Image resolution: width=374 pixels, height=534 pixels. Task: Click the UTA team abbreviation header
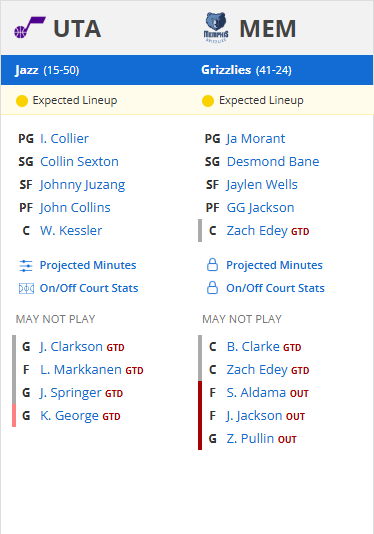pyautogui.click(x=77, y=29)
